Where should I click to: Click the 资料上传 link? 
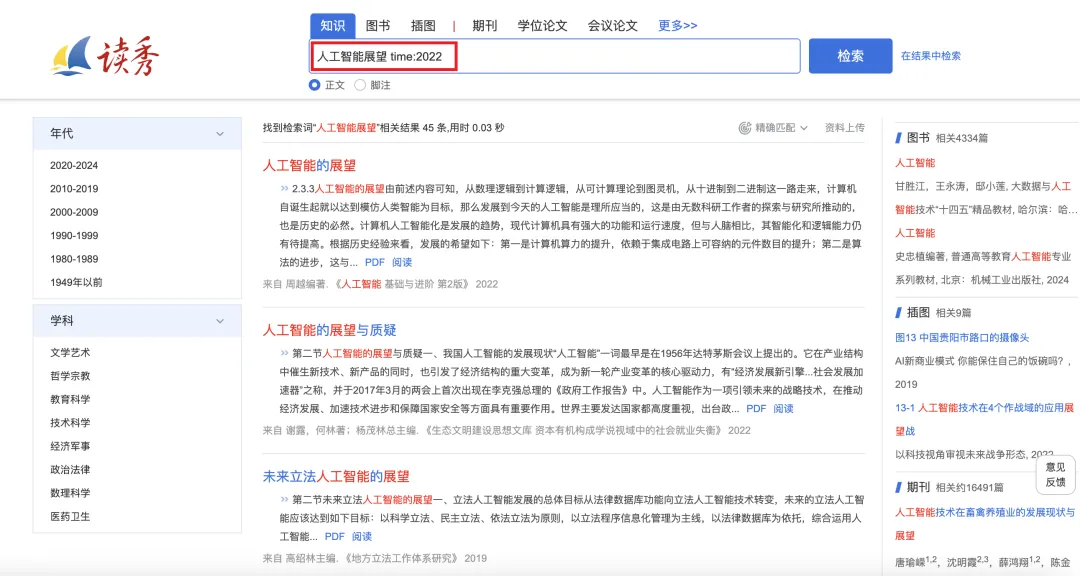[844, 127]
